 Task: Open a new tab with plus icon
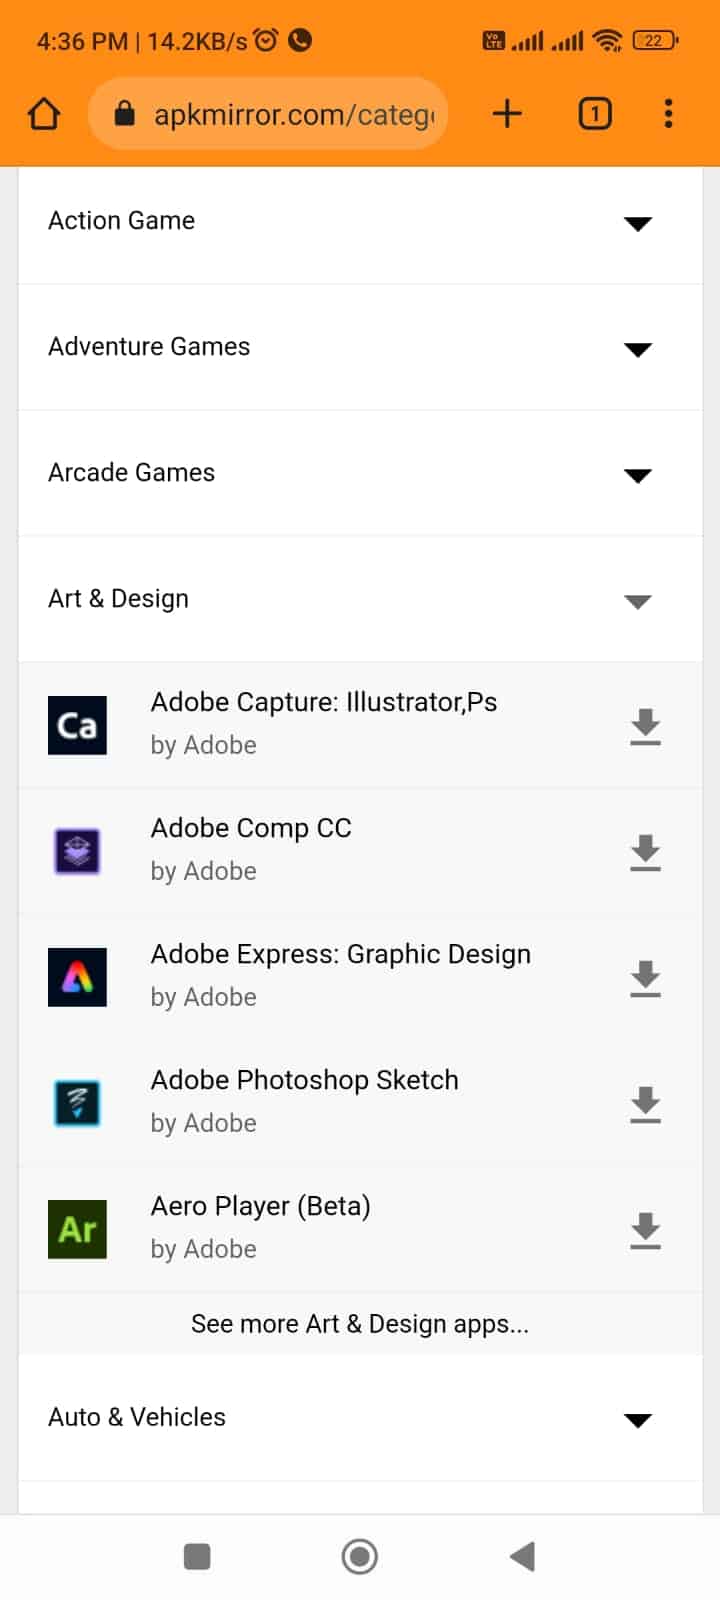(x=507, y=114)
